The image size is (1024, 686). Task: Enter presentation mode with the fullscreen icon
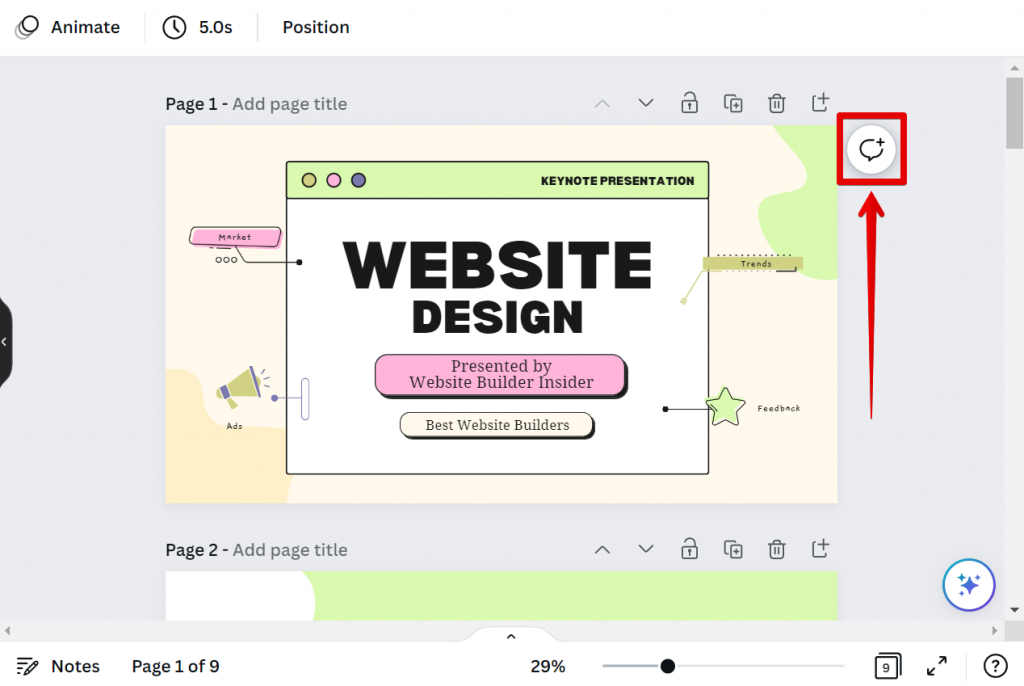point(936,666)
